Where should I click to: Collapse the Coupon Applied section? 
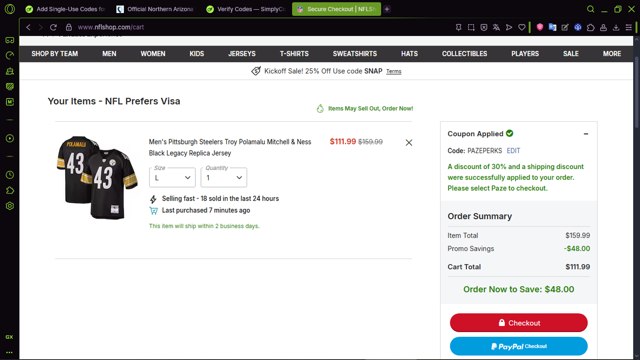586,134
